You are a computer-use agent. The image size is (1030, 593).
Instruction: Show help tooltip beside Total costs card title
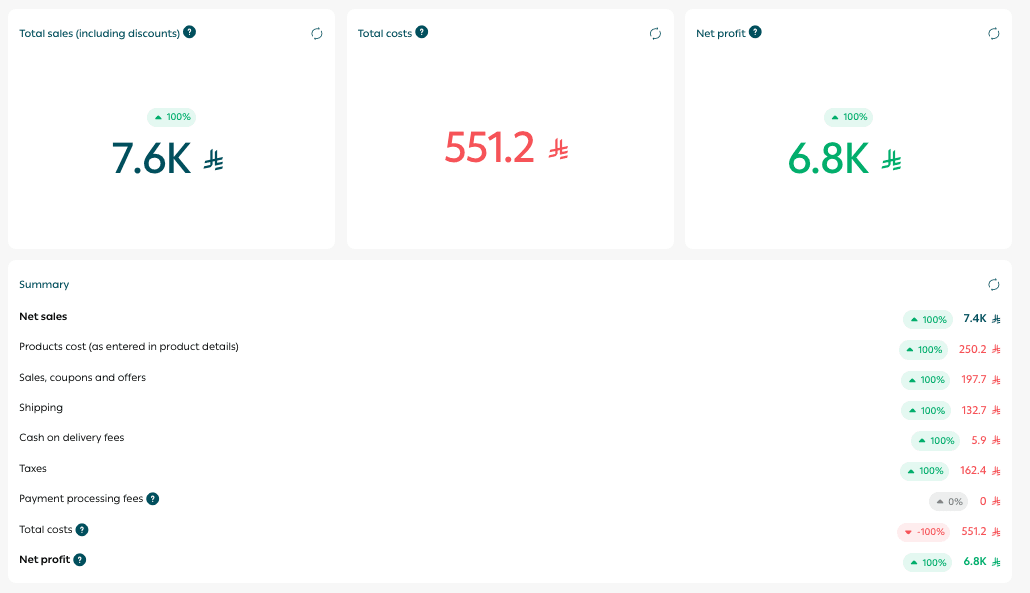coord(422,32)
